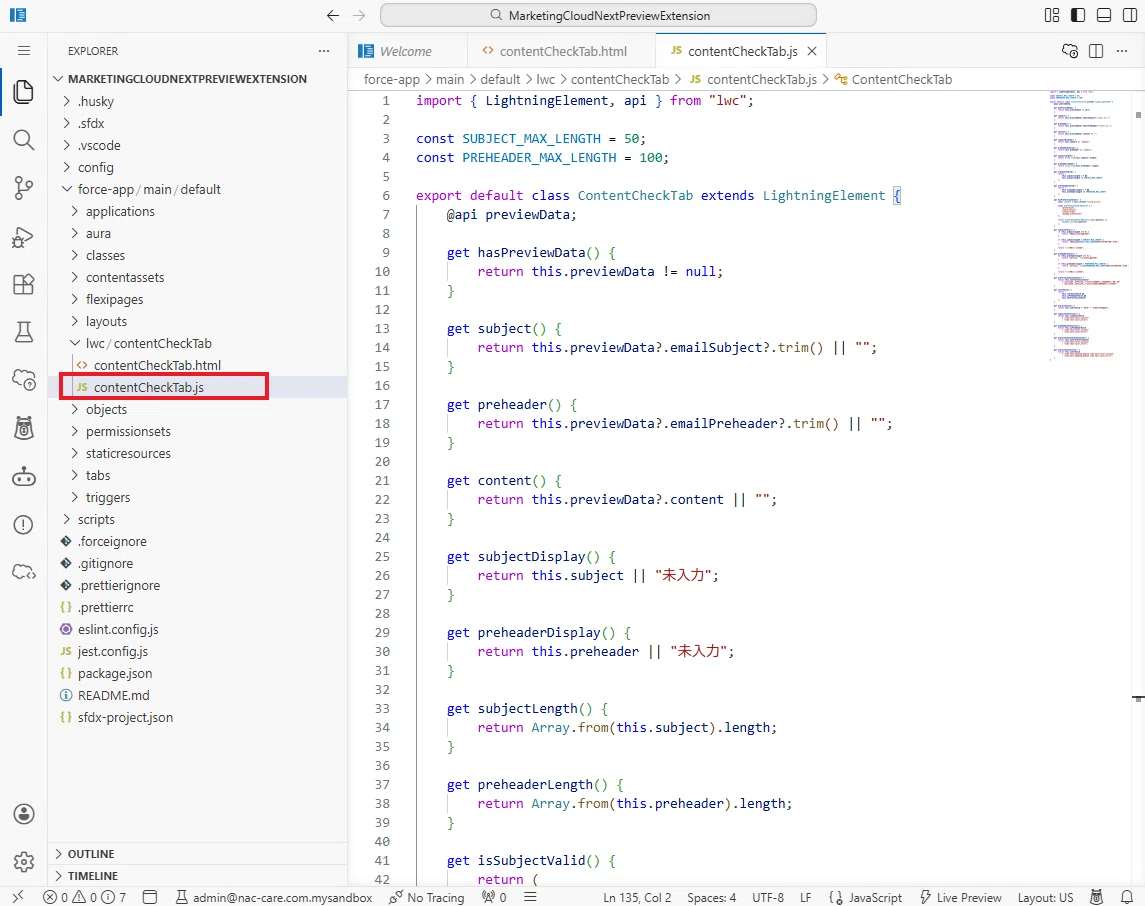
Task: Expand the applications folder
Action: [197, 211]
